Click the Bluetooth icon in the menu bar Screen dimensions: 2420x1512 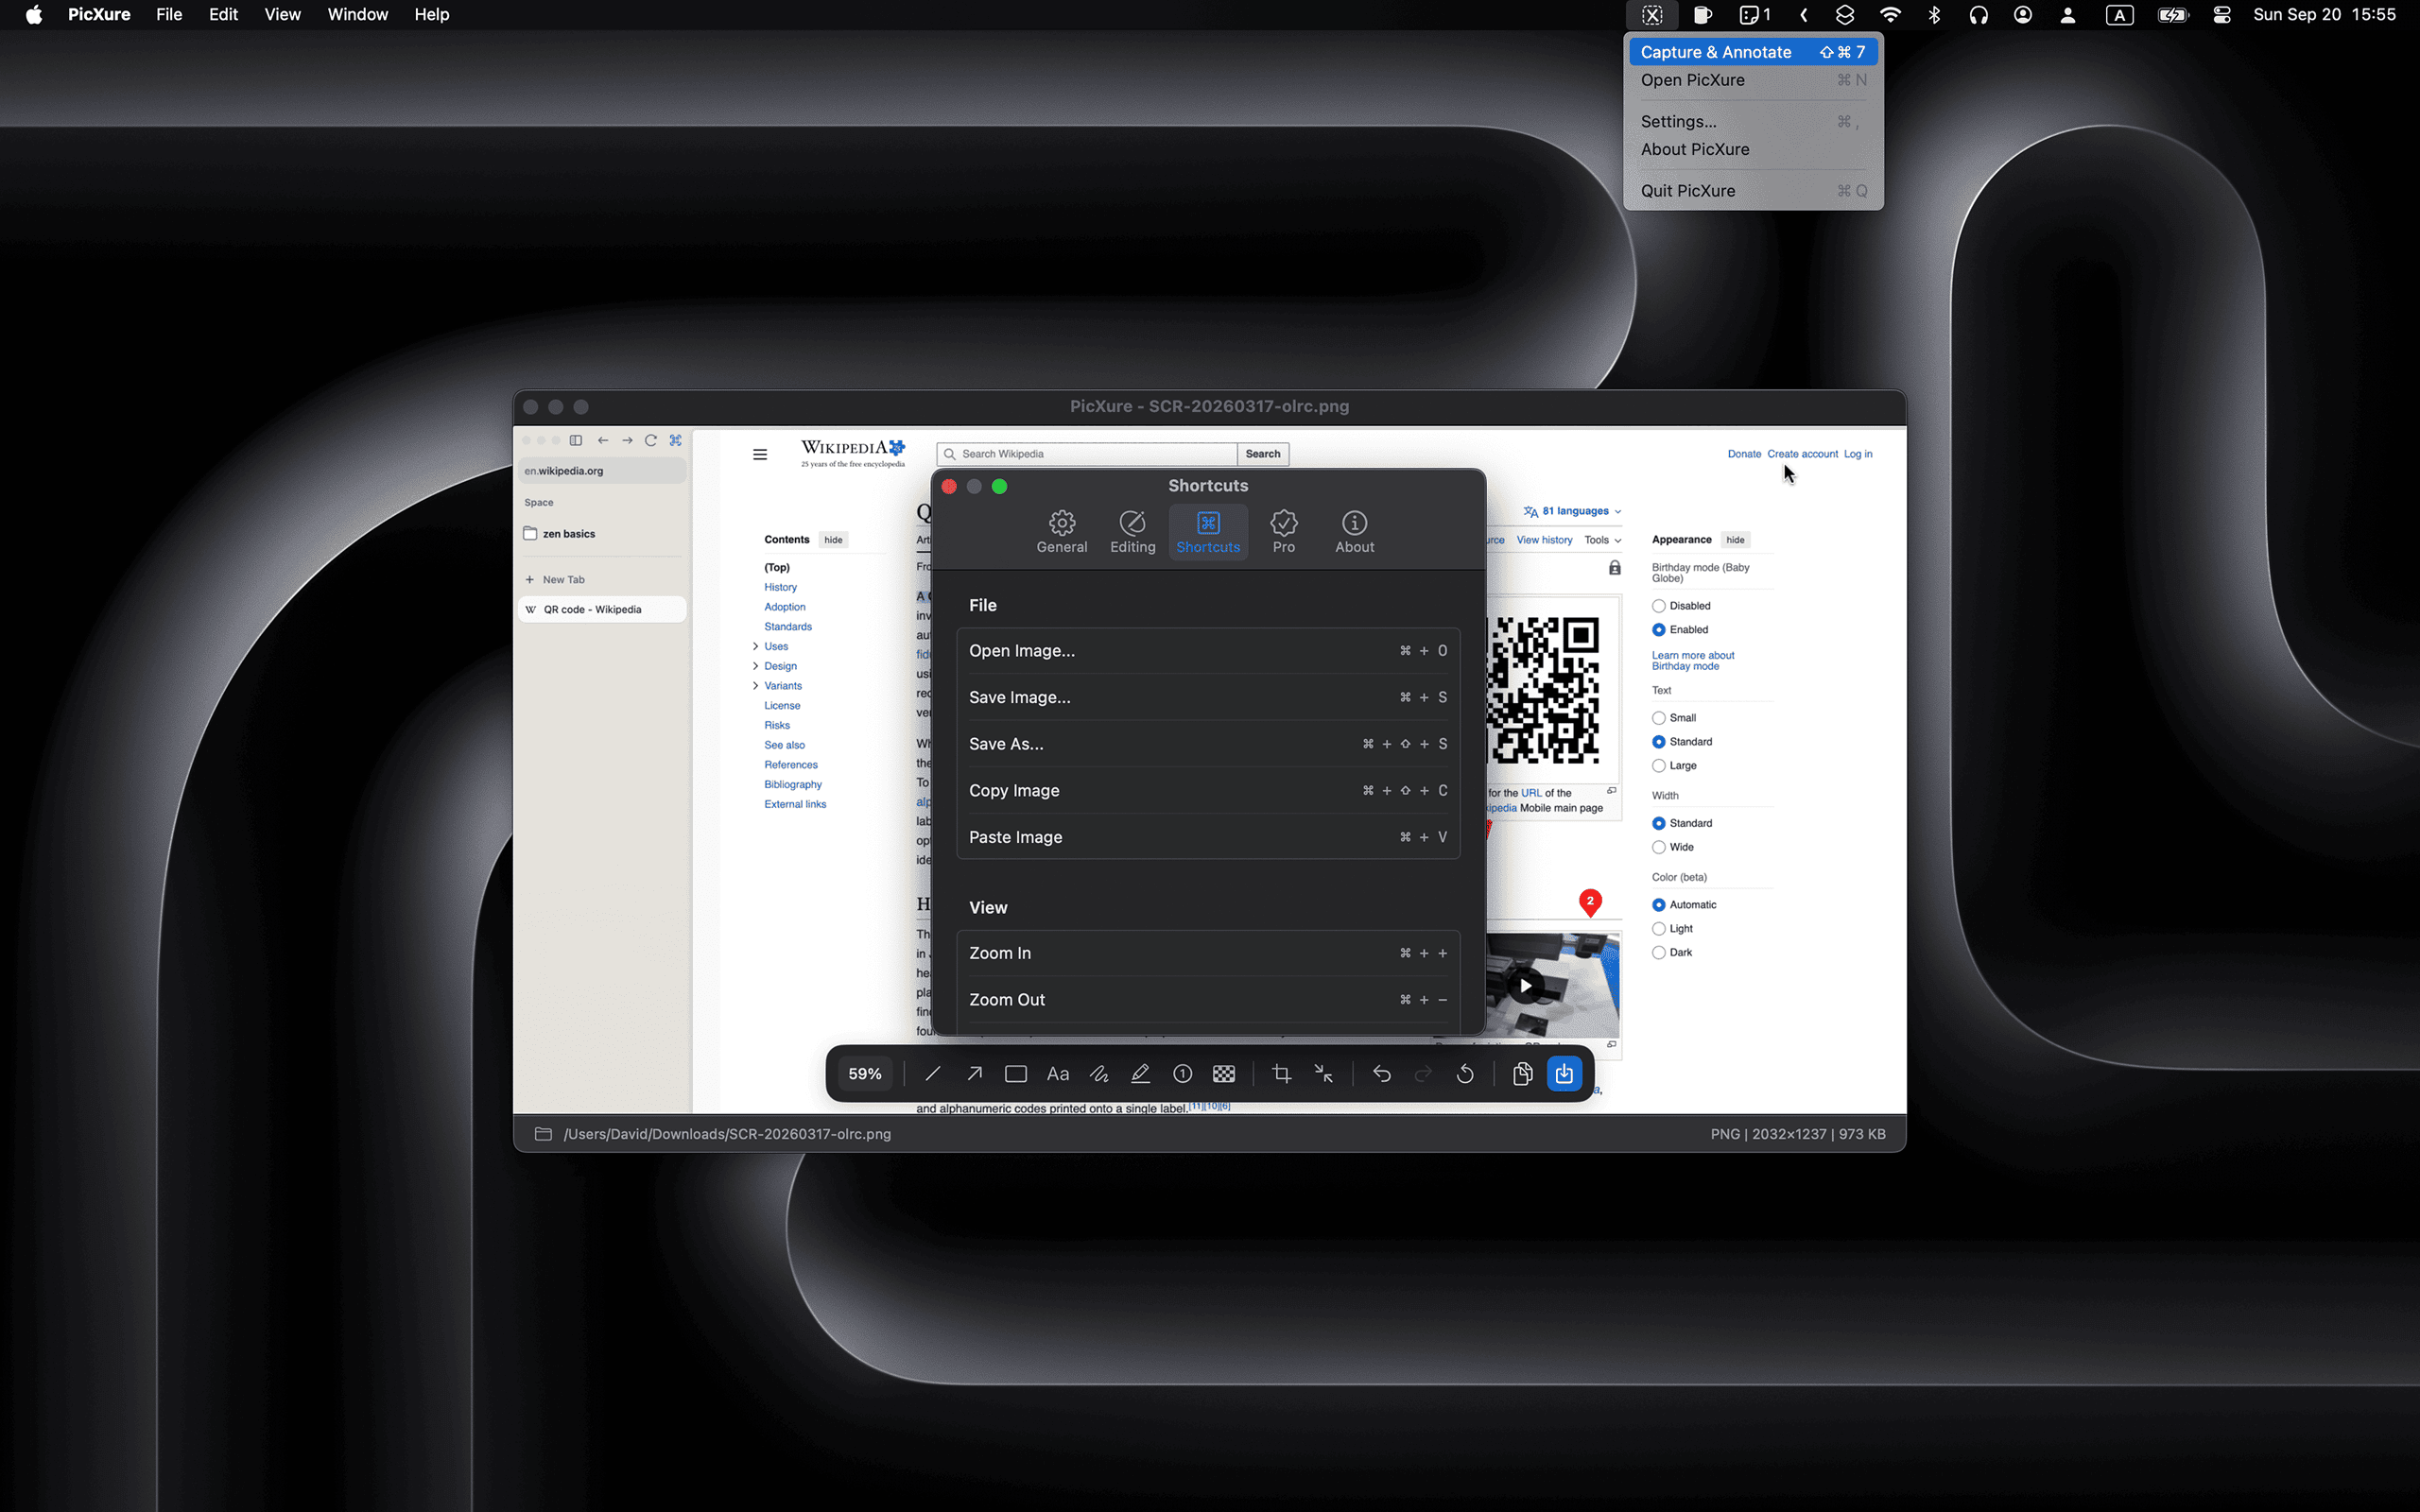coord(1935,15)
